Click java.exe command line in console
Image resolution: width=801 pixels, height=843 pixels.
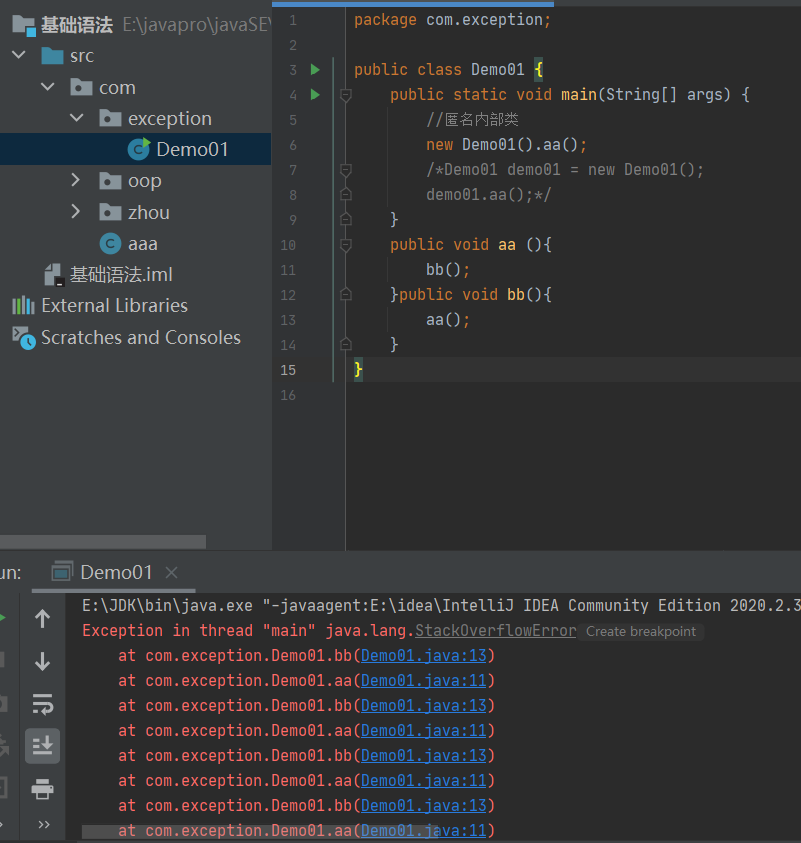pyautogui.click(x=441, y=605)
